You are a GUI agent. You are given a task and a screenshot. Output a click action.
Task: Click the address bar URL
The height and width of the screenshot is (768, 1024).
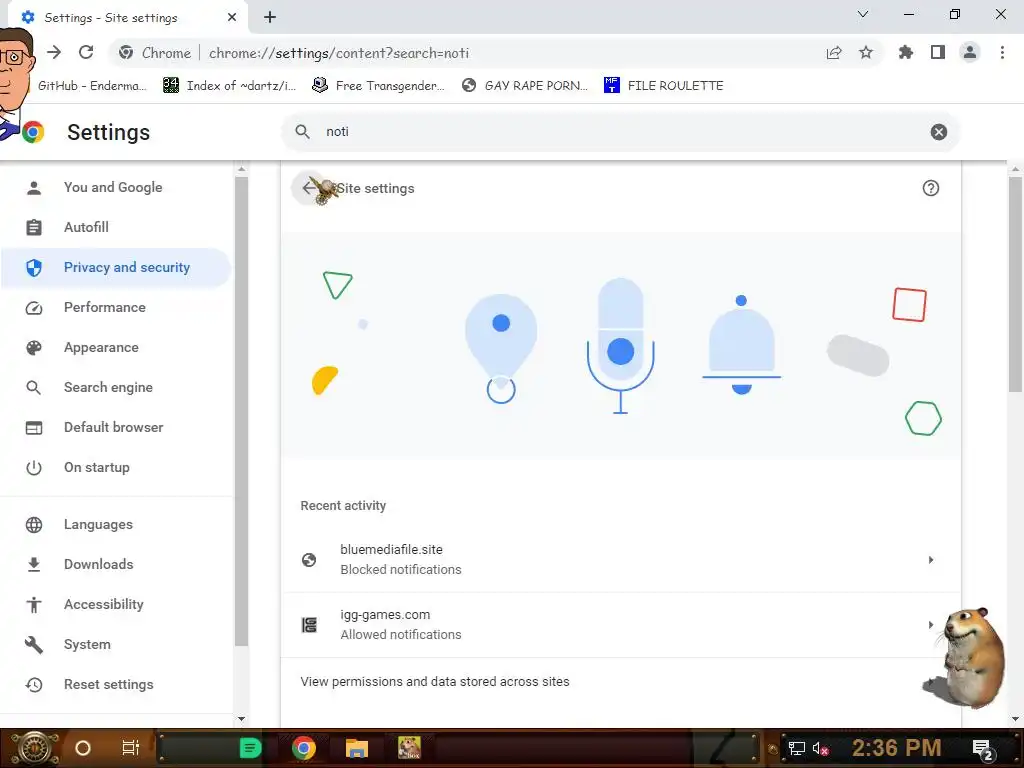(339, 53)
